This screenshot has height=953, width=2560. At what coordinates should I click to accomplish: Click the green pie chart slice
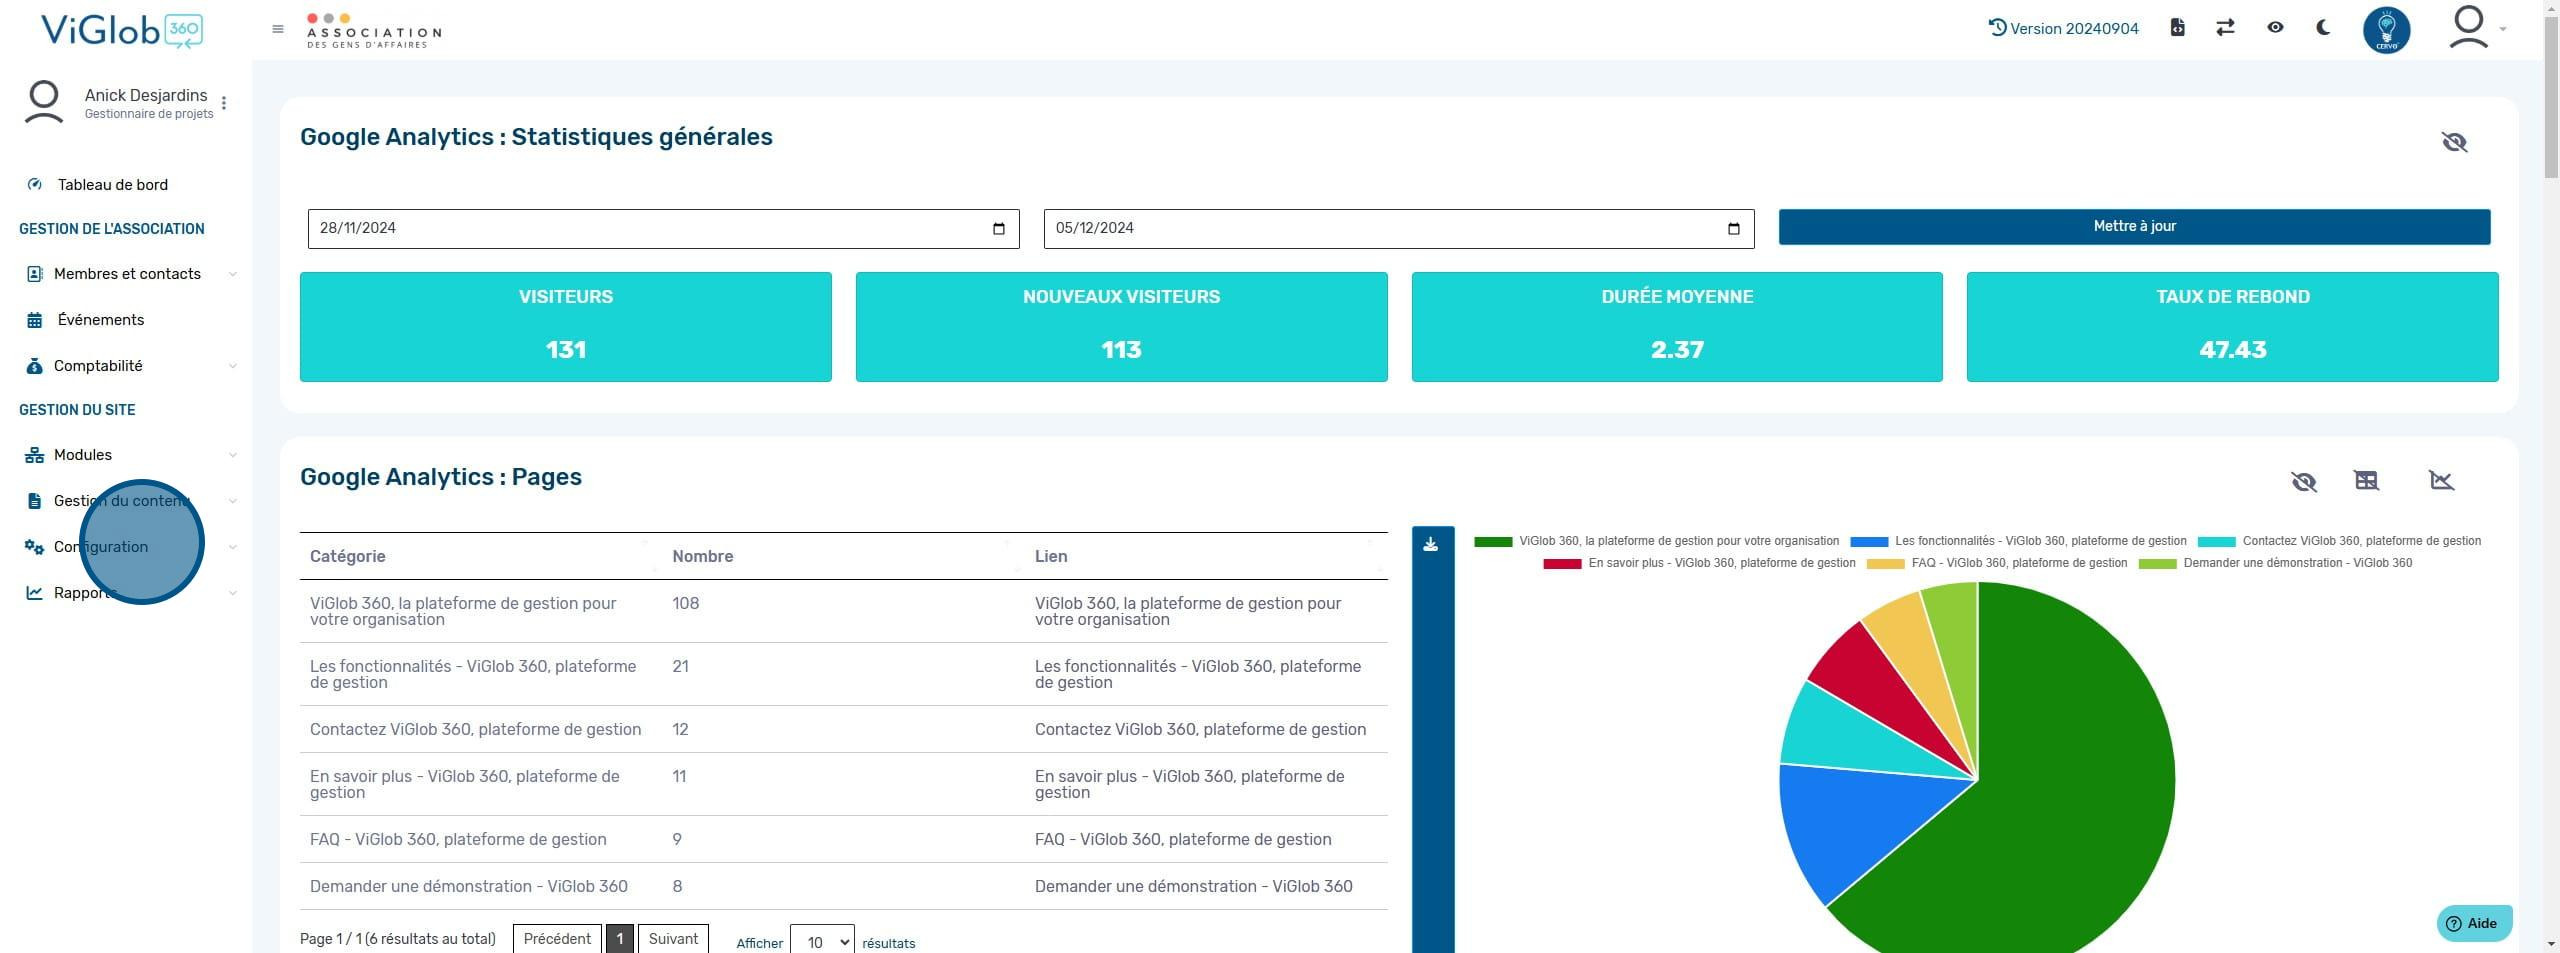[x=2060, y=800]
